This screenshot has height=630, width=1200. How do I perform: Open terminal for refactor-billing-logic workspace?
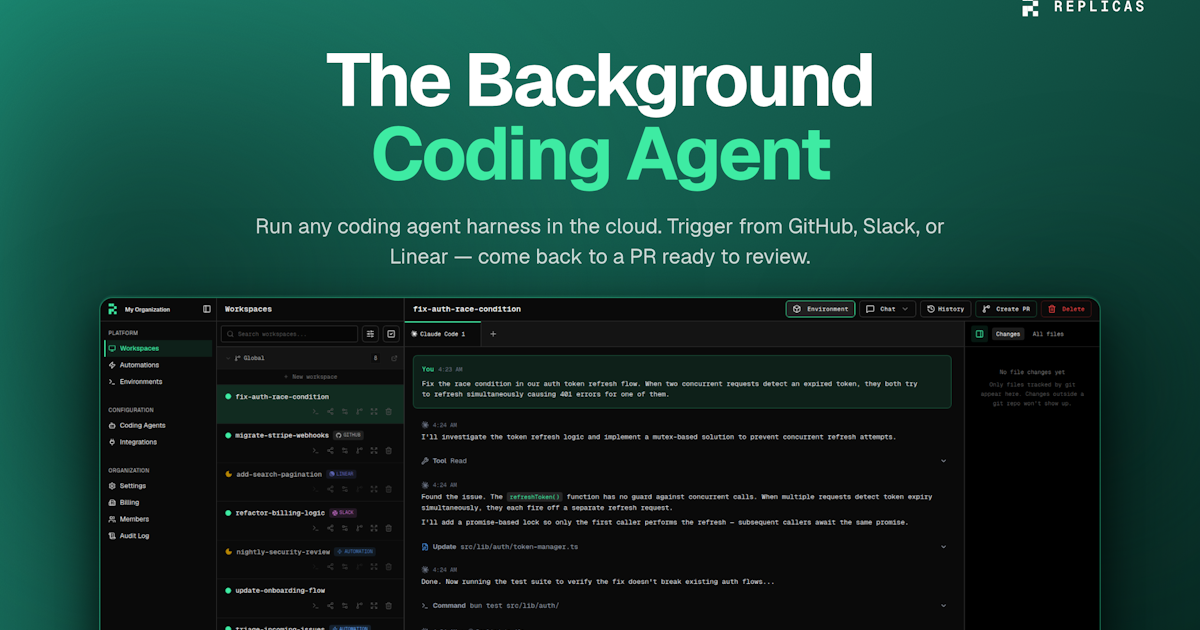pyautogui.click(x=316, y=528)
